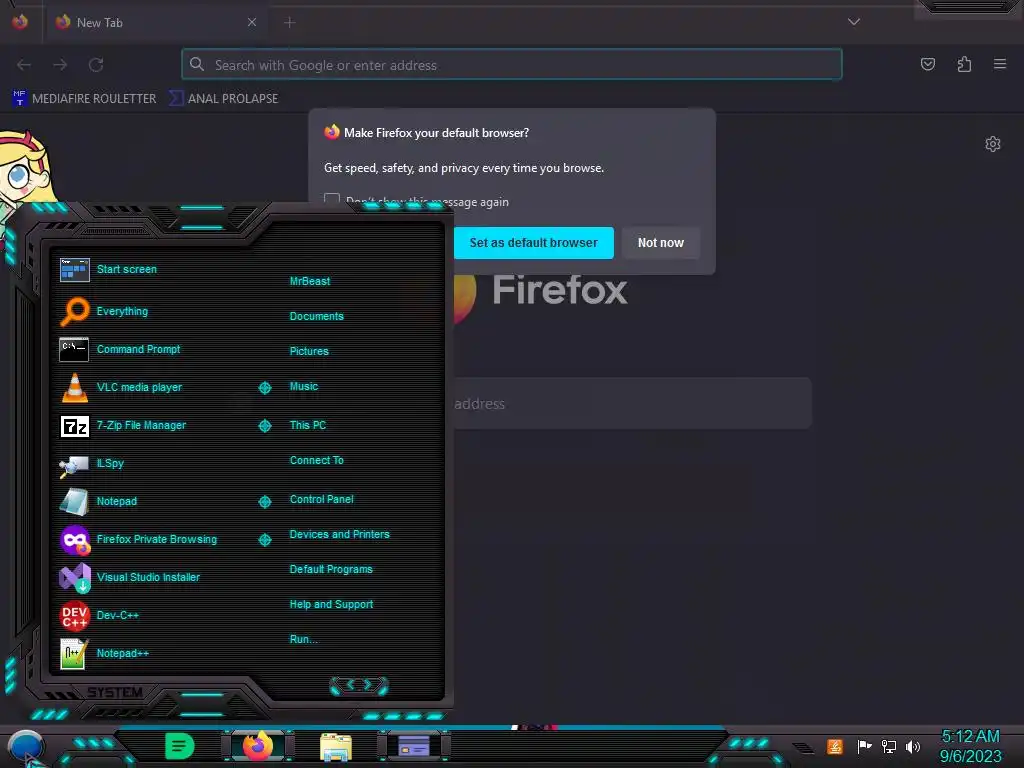Viewport: 1024px width, 768px height.
Task: Open purple window app on taskbar
Action: pyautogui.click(x=414, y=746)
